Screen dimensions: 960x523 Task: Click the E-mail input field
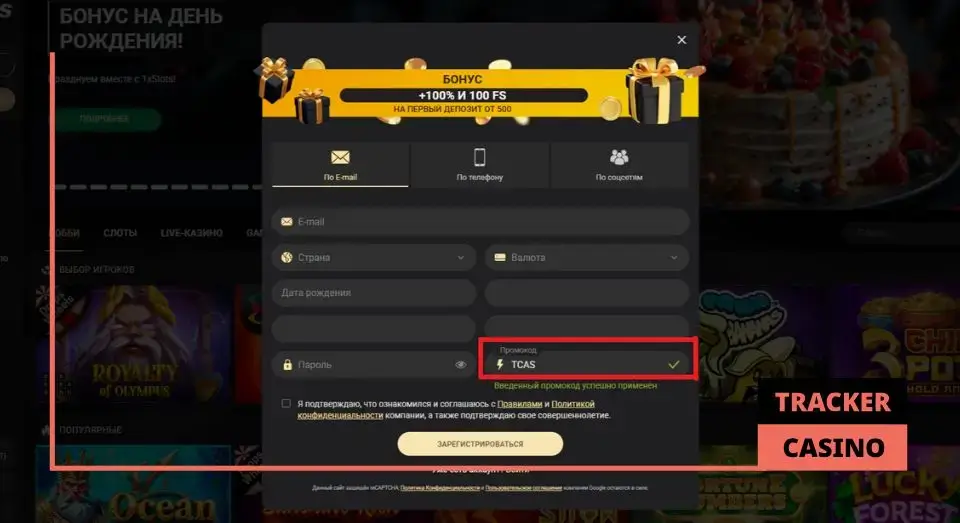point(481,222)
